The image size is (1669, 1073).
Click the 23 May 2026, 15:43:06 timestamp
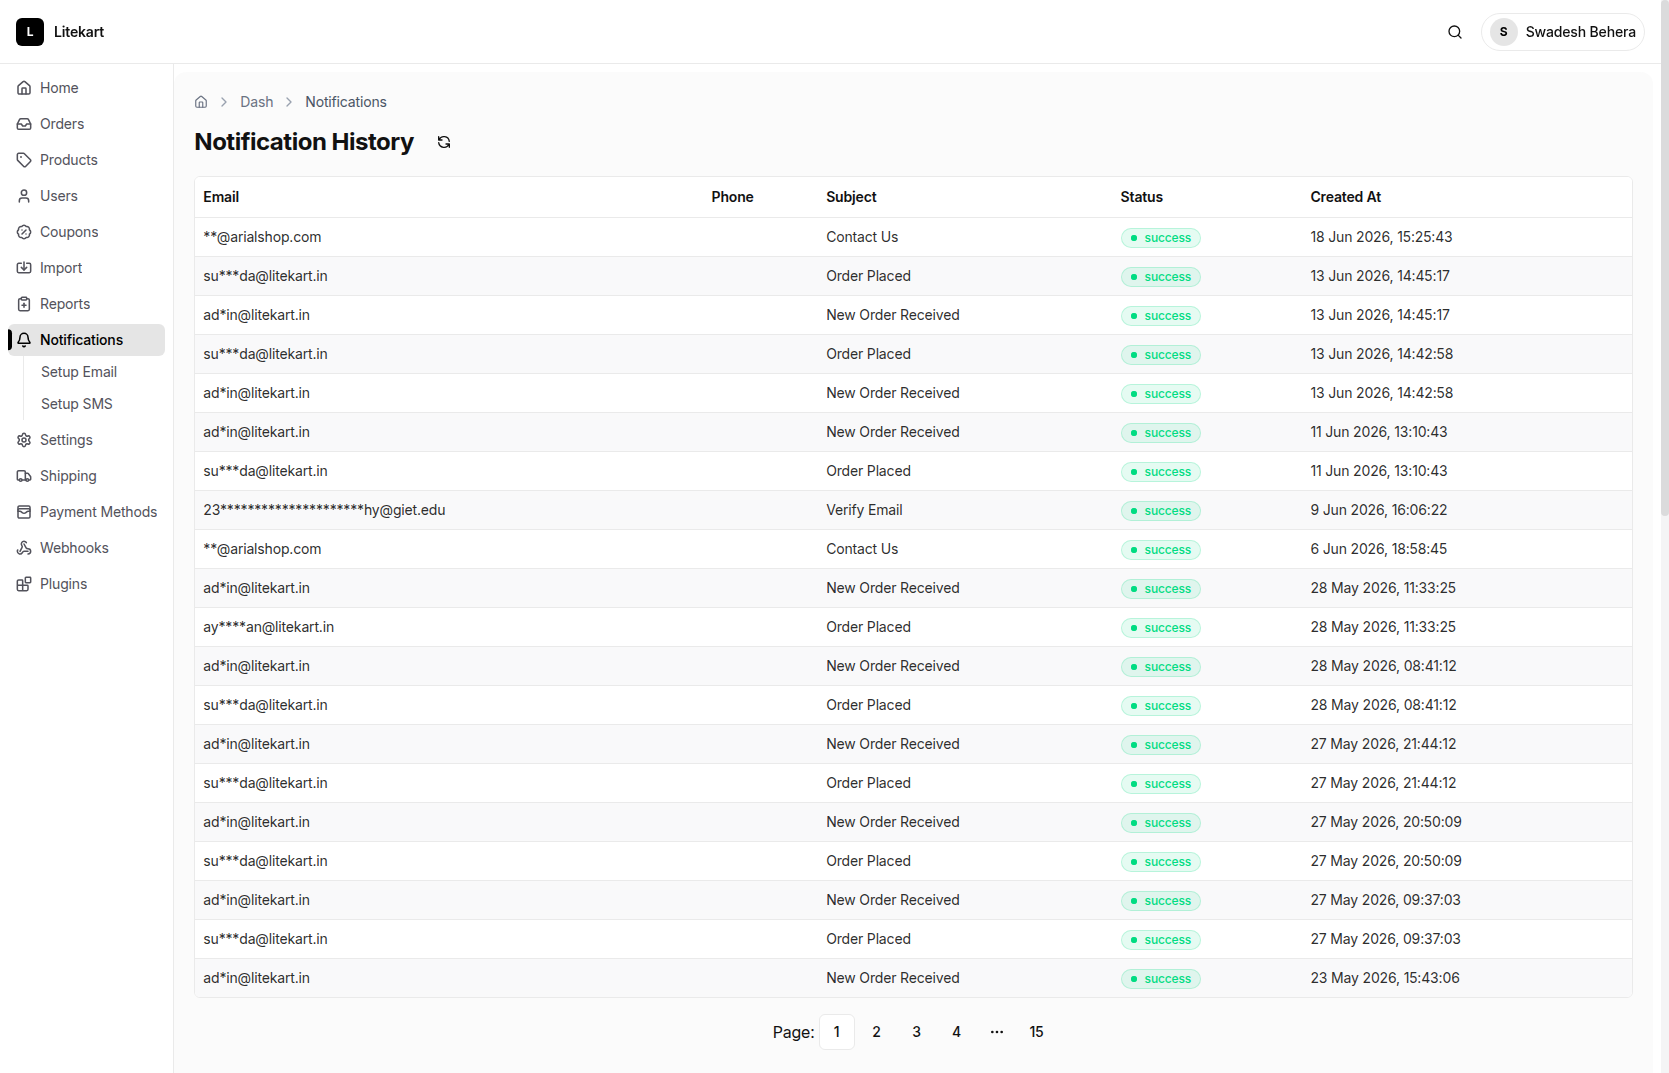point(1385,978)
